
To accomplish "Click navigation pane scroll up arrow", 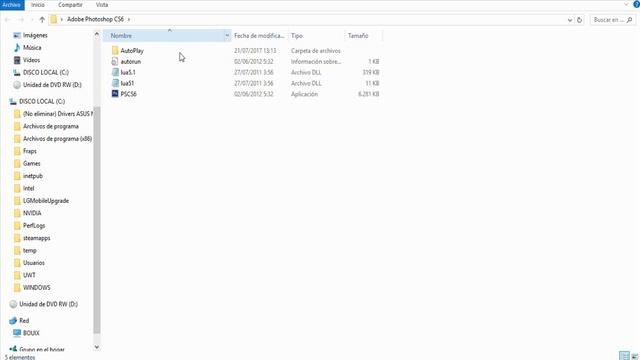I will [x=97, y=34].
